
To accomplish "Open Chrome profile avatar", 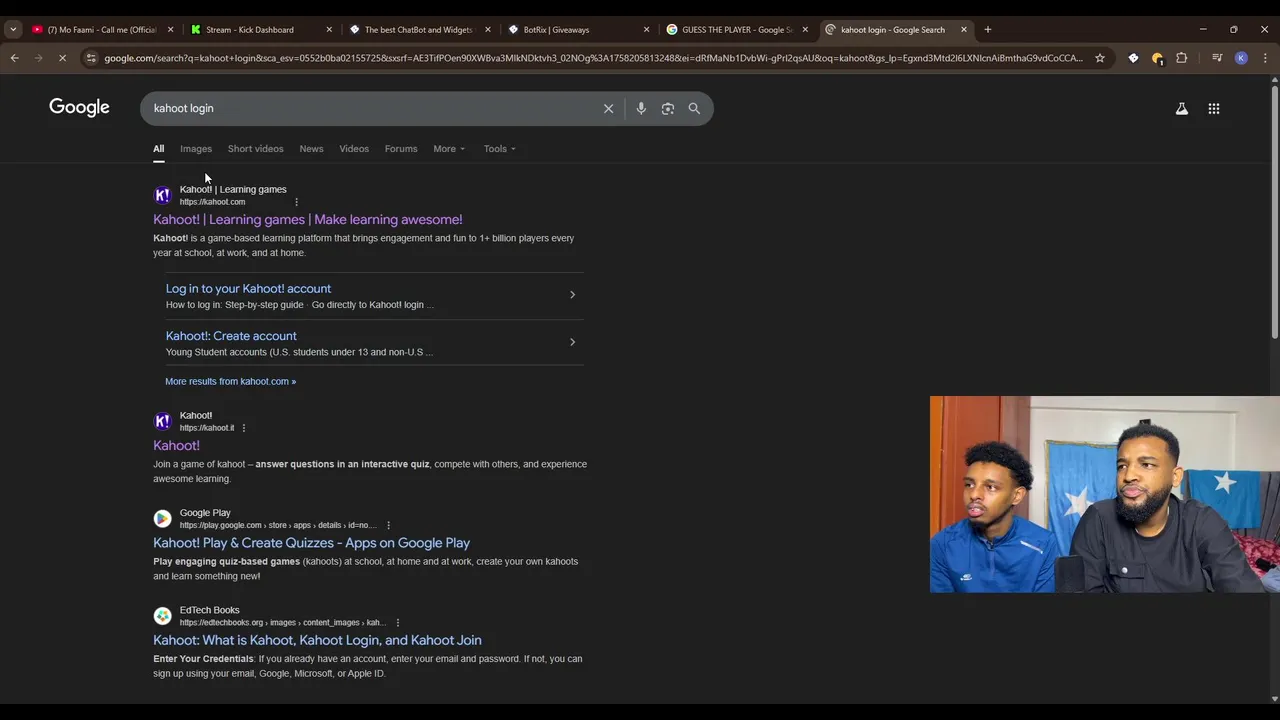I will [x=1241, y=58].
